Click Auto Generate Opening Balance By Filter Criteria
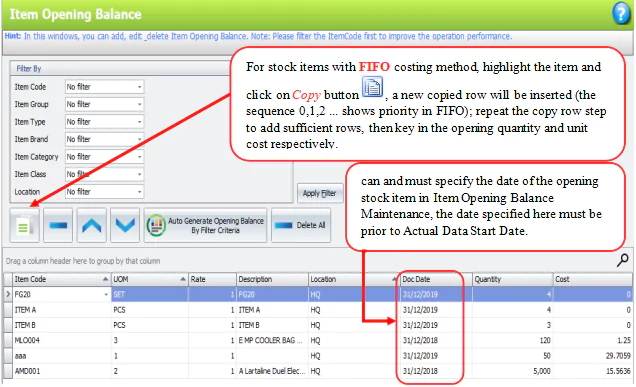 coord(206,226)
